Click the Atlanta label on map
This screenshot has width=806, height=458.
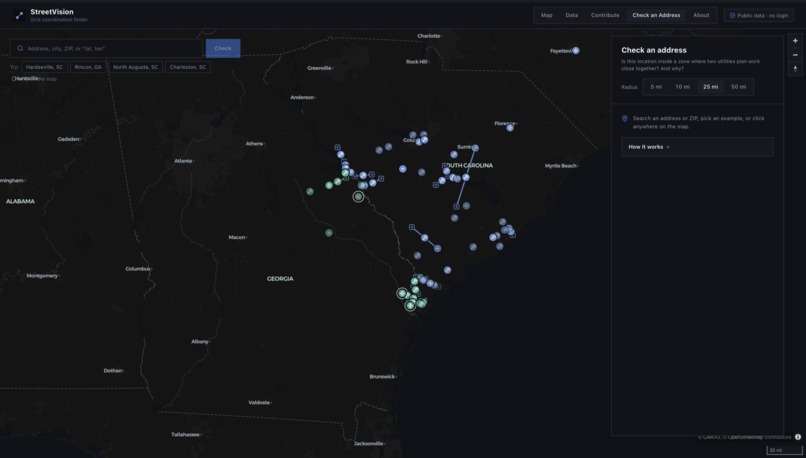point(183,161)
